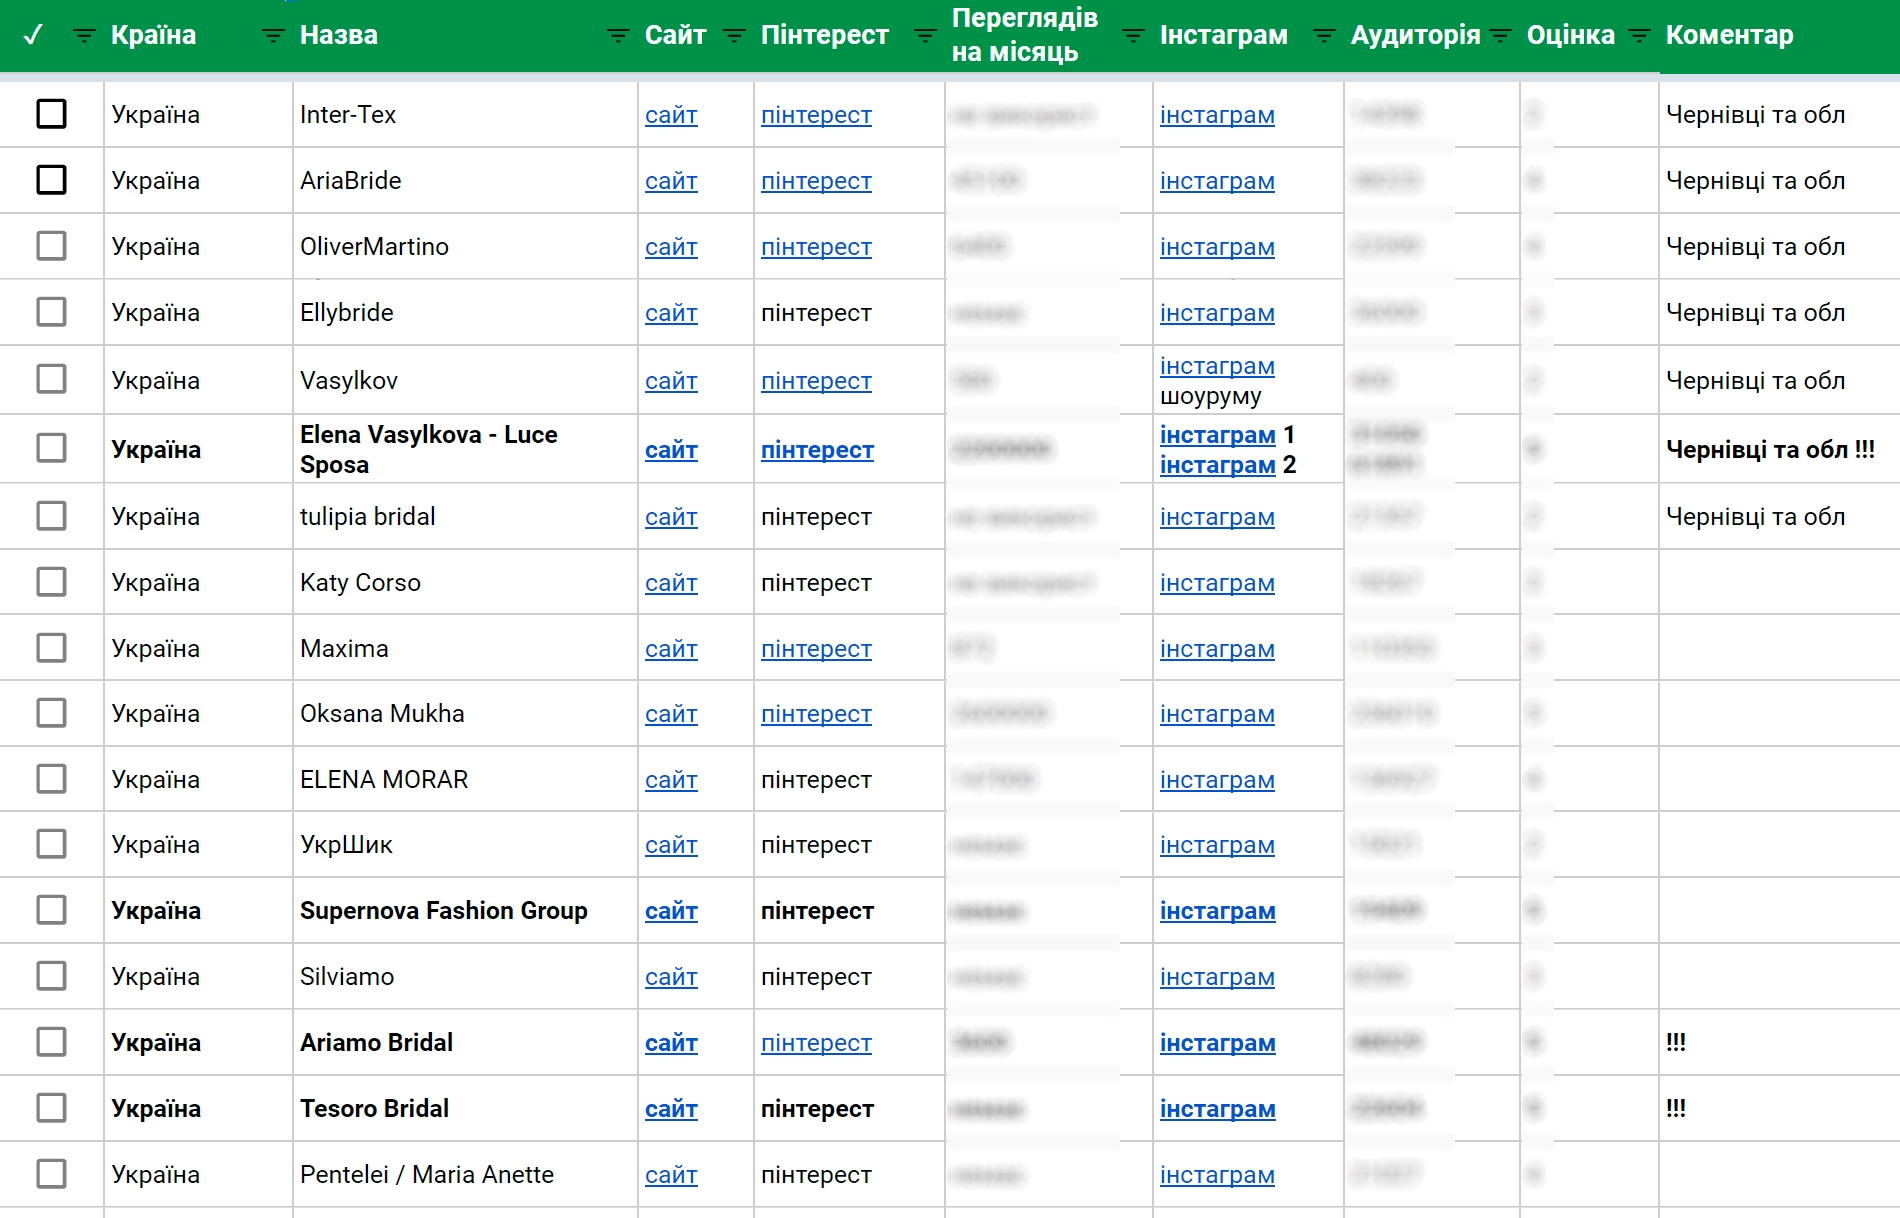1900x1218 pixels.
Task: Tick the checkbox for УкрШик row
Action: [x=51, y=844]
